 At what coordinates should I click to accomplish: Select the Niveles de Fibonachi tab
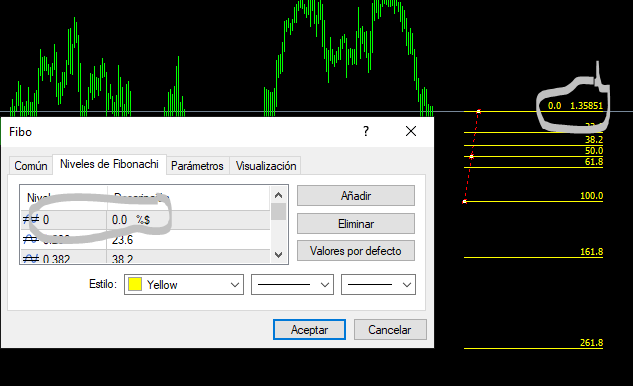[x=109, y=164]
